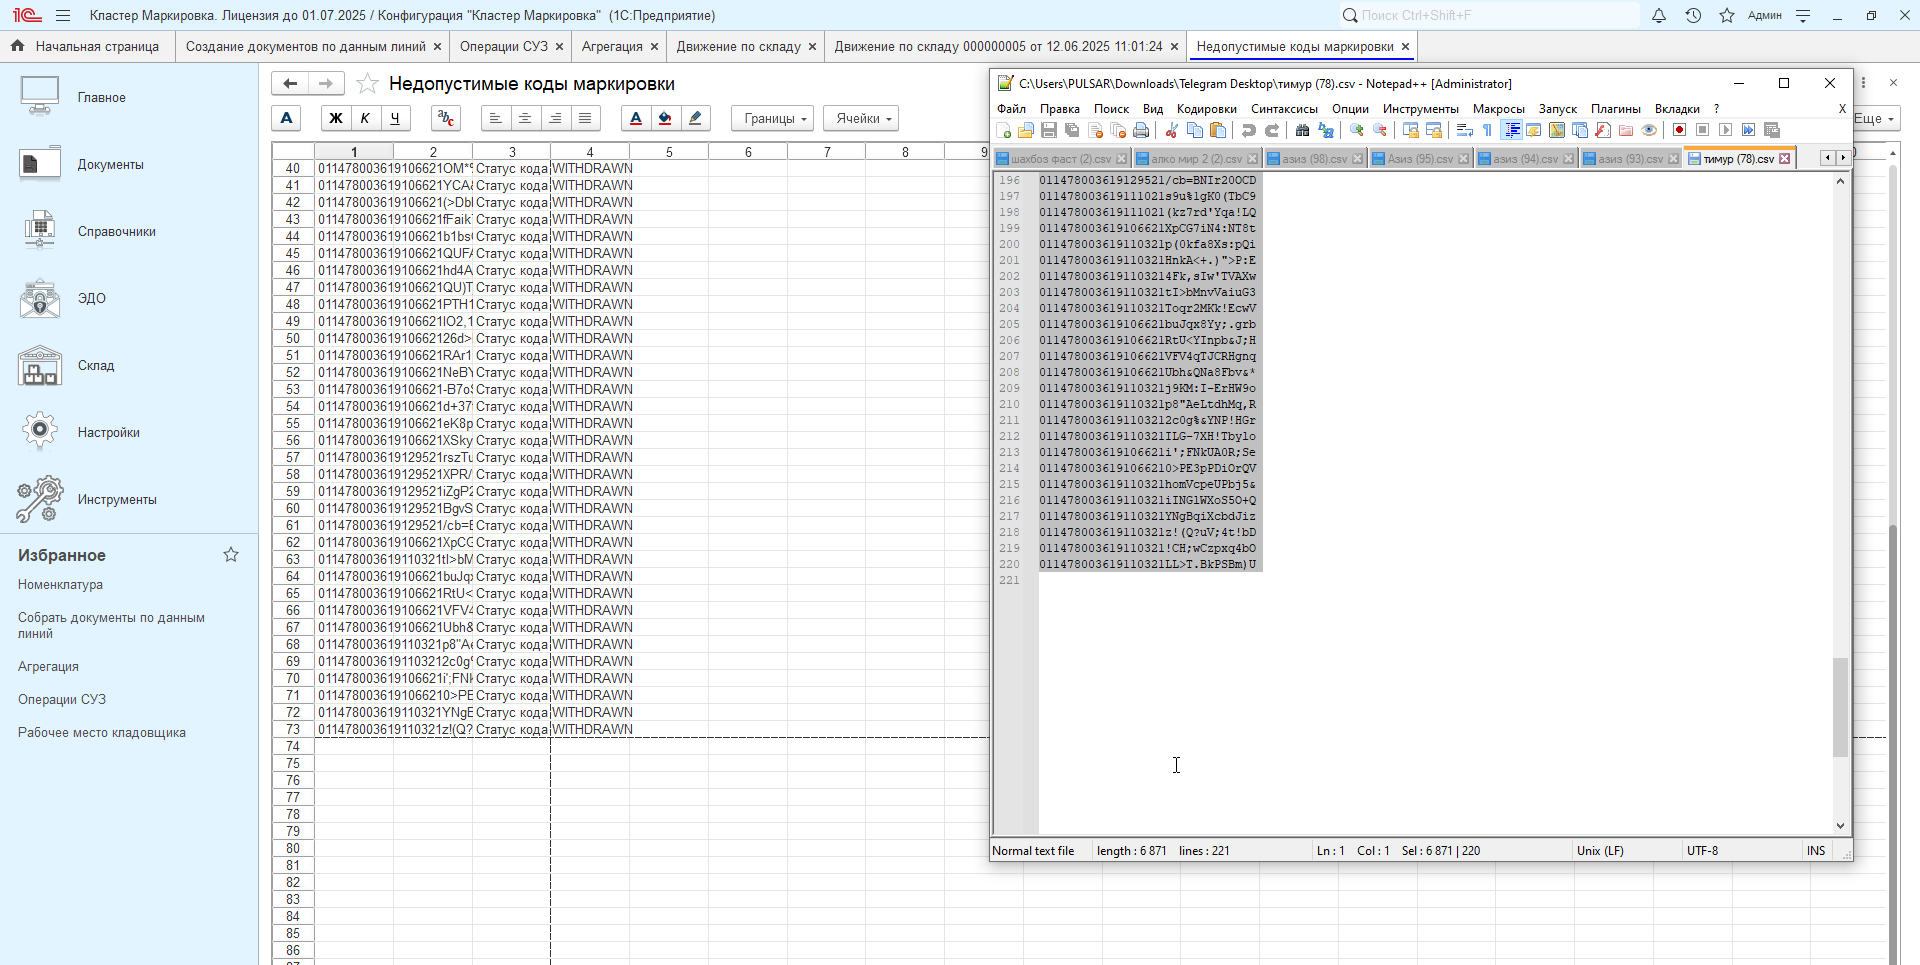
Task: Close the Операции СУЗ tab
Action: (559, 46)
